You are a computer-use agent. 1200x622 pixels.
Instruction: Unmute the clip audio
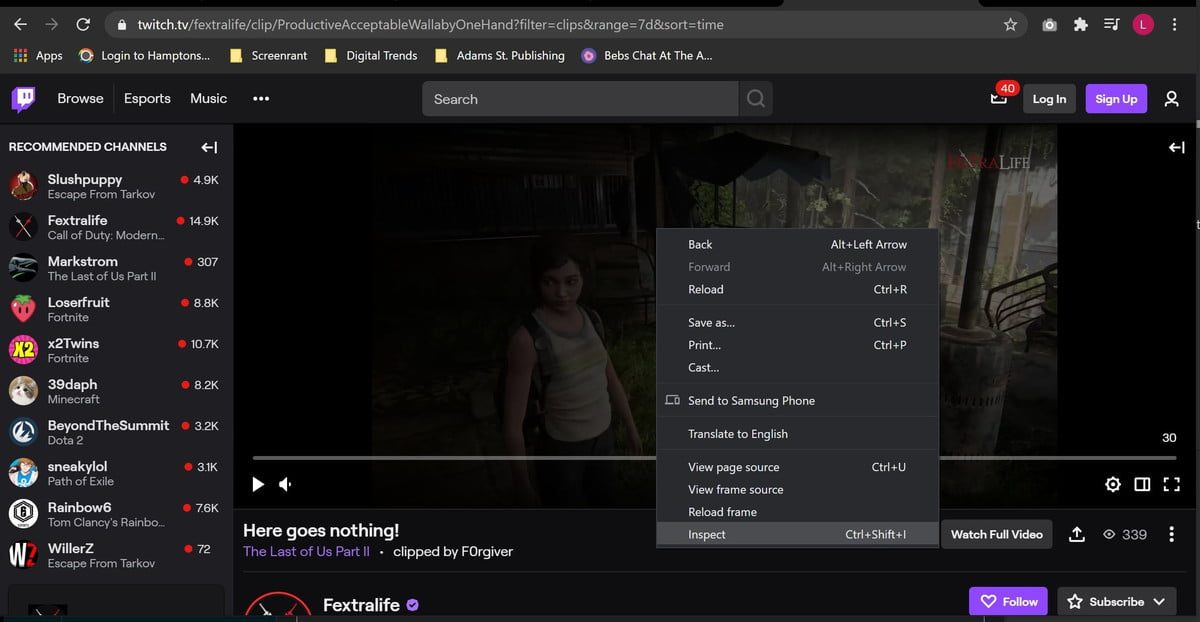click(x=285, y=484)
